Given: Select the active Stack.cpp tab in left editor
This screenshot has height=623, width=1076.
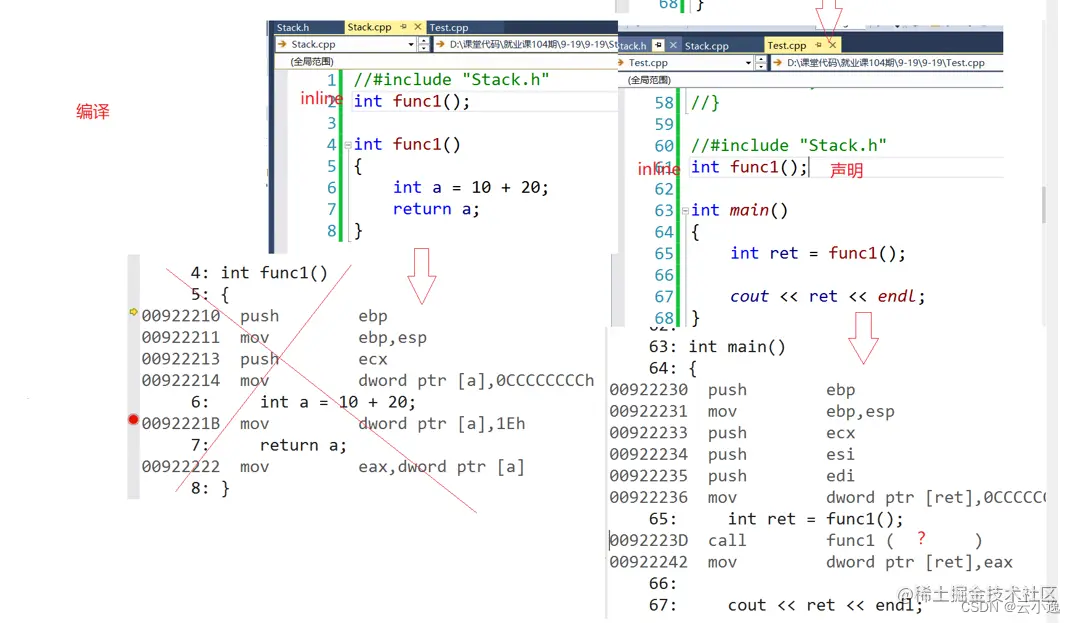Looking at the screenshot, I should click(x=369, y=27).
